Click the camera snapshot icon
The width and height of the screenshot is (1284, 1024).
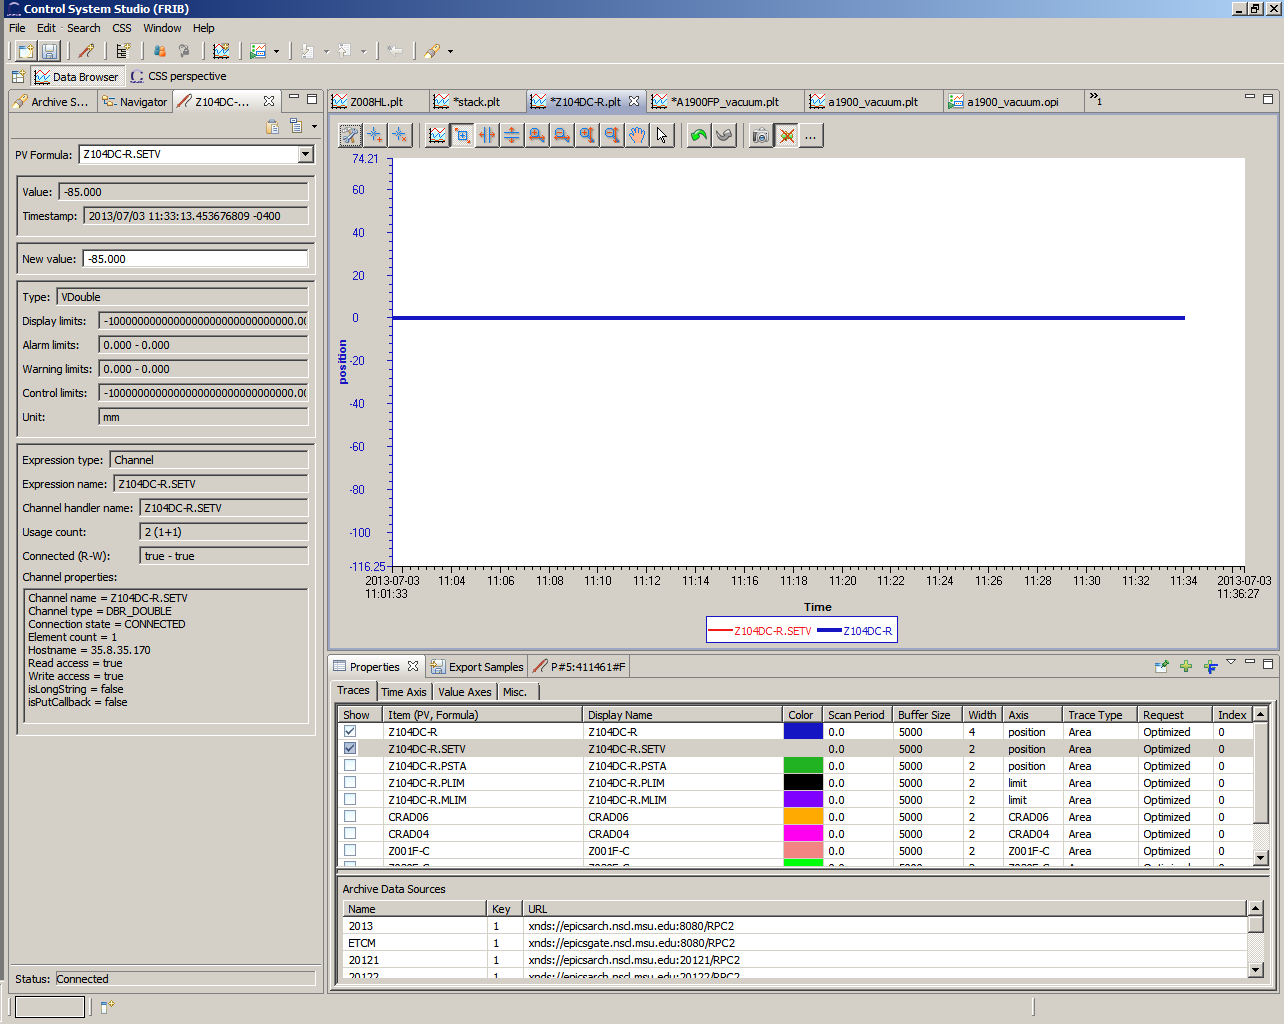(761, 135)
